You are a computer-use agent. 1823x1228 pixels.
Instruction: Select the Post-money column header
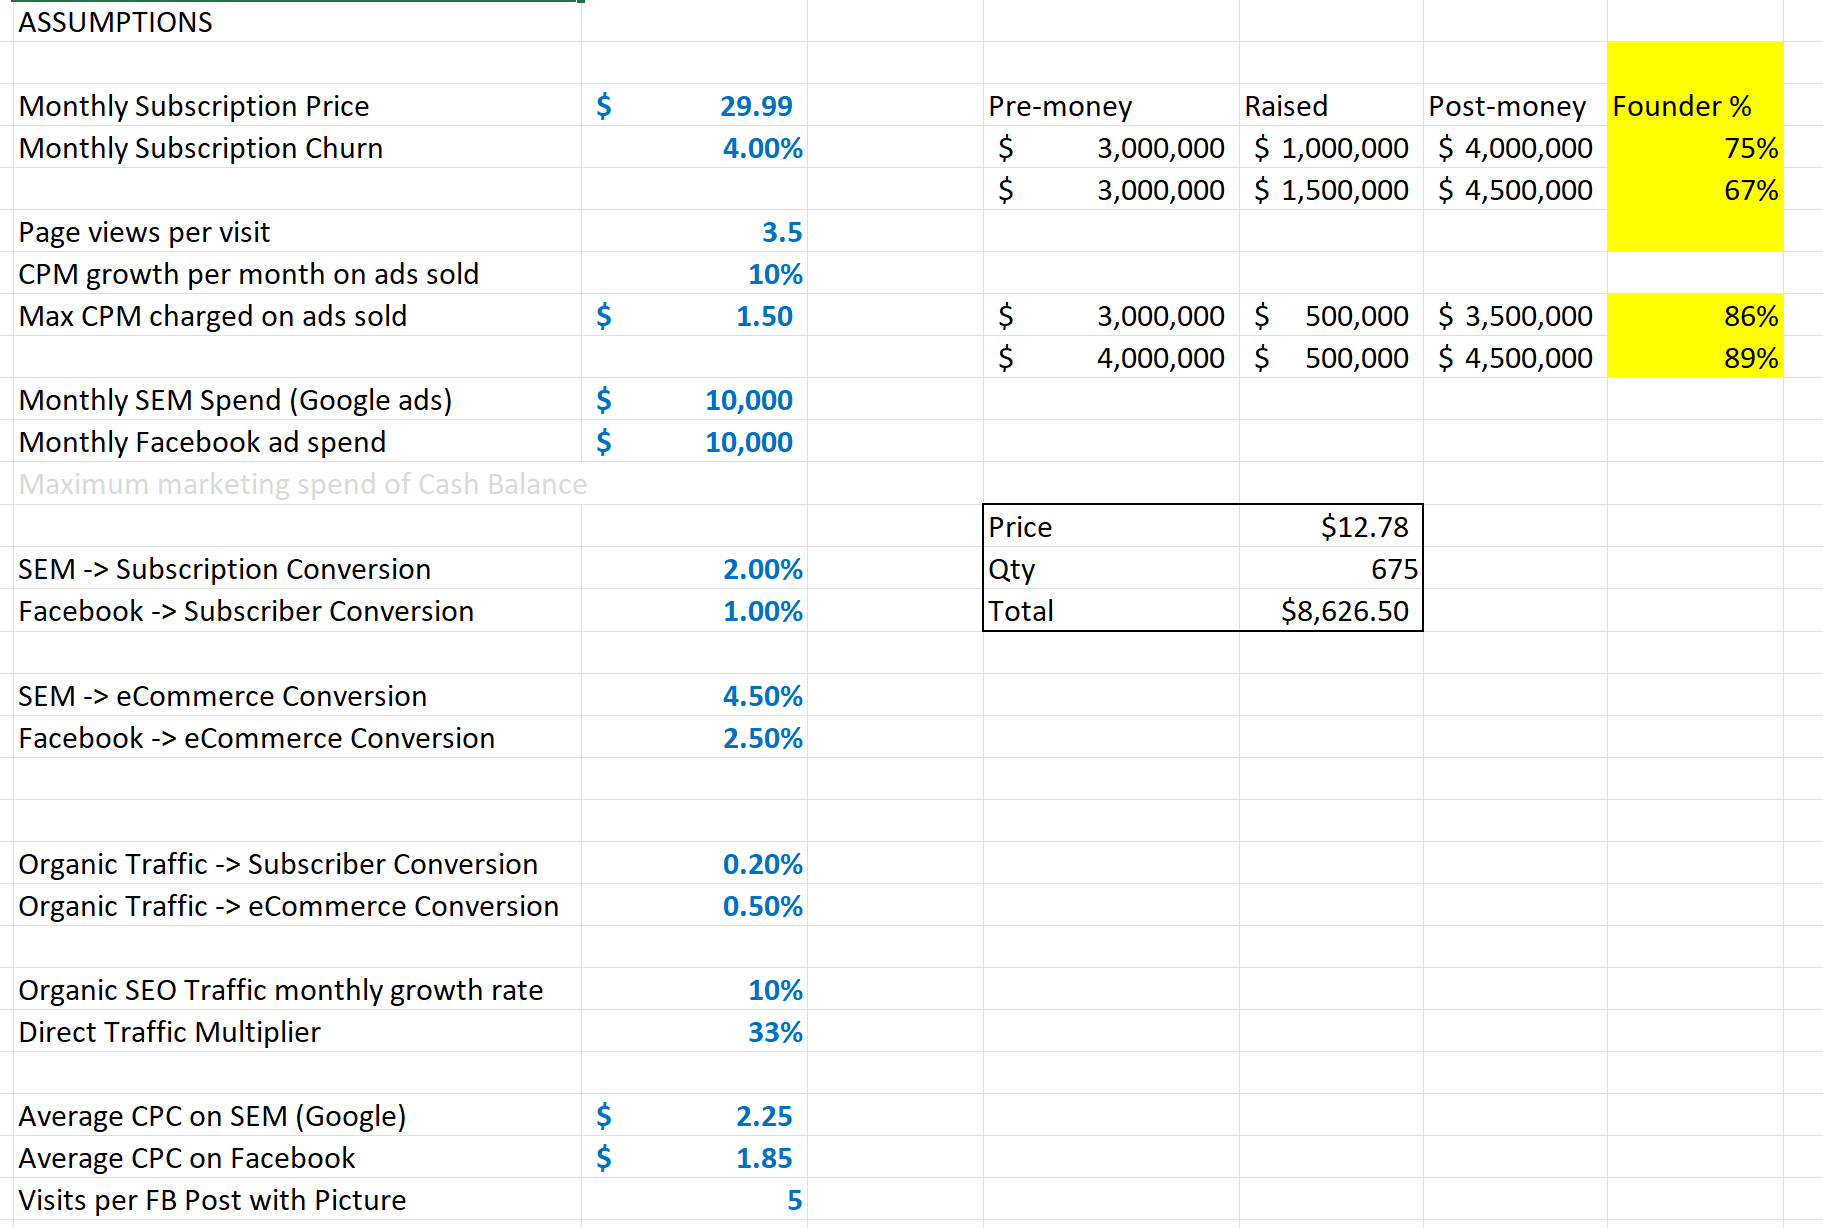click(1515, 105)
